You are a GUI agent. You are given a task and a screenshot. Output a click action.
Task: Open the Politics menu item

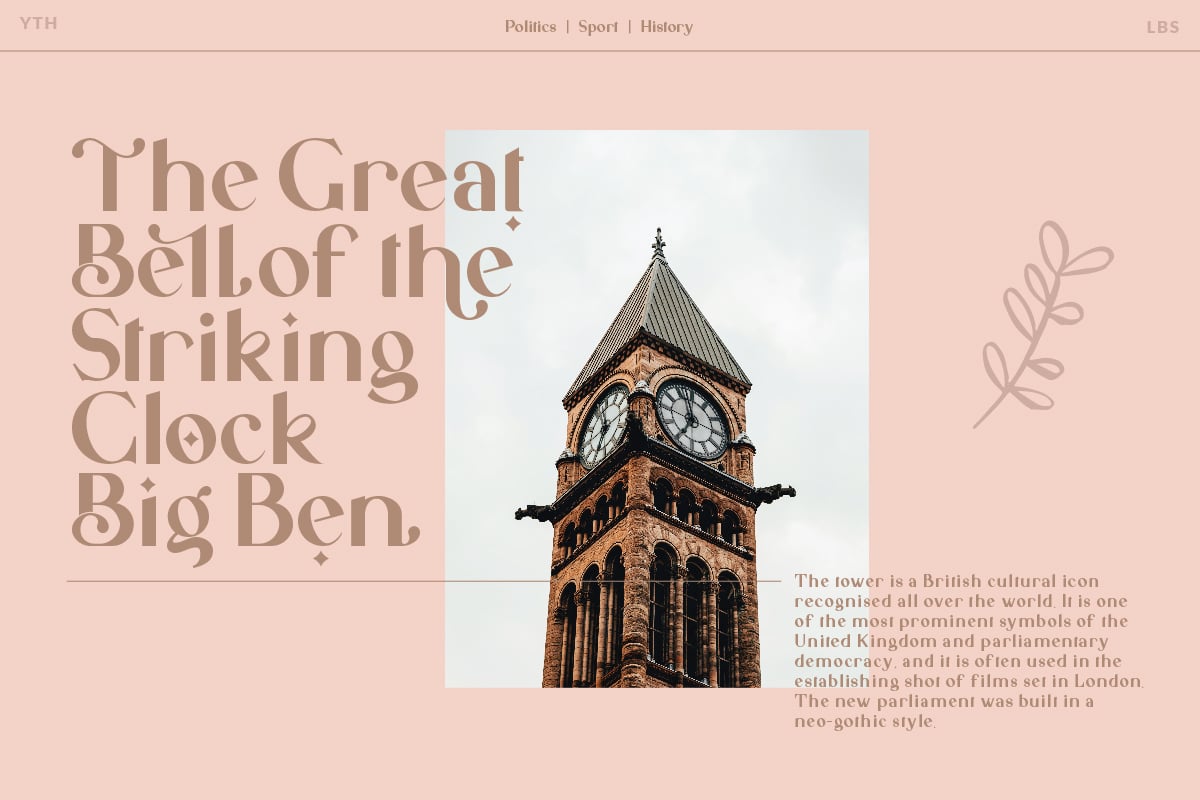click(530, 27)
